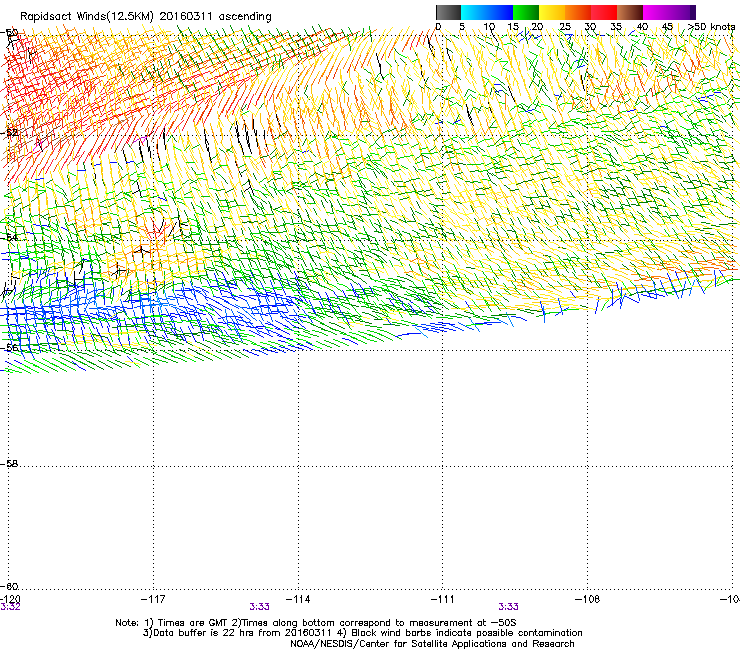740x650 pixels.
Task: Click the -108 longitude axis label
Action: tap(588, 599)
